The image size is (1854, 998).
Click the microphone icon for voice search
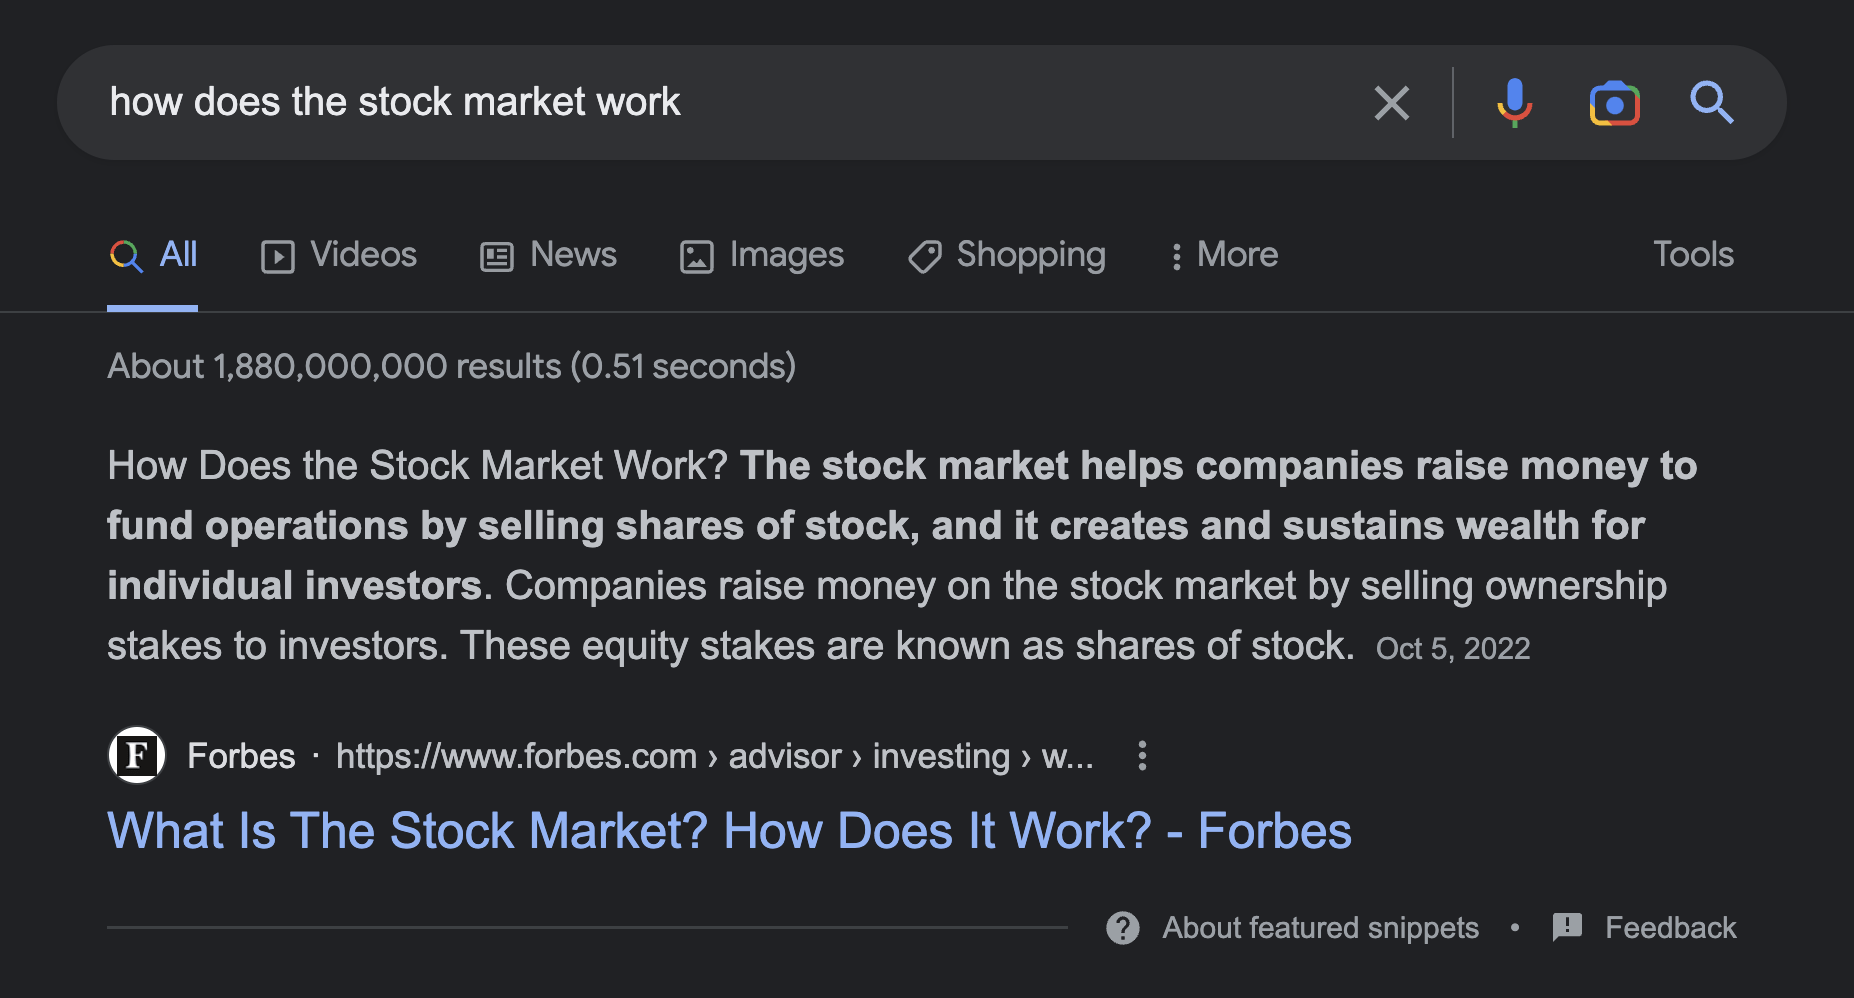[1513, 103]
